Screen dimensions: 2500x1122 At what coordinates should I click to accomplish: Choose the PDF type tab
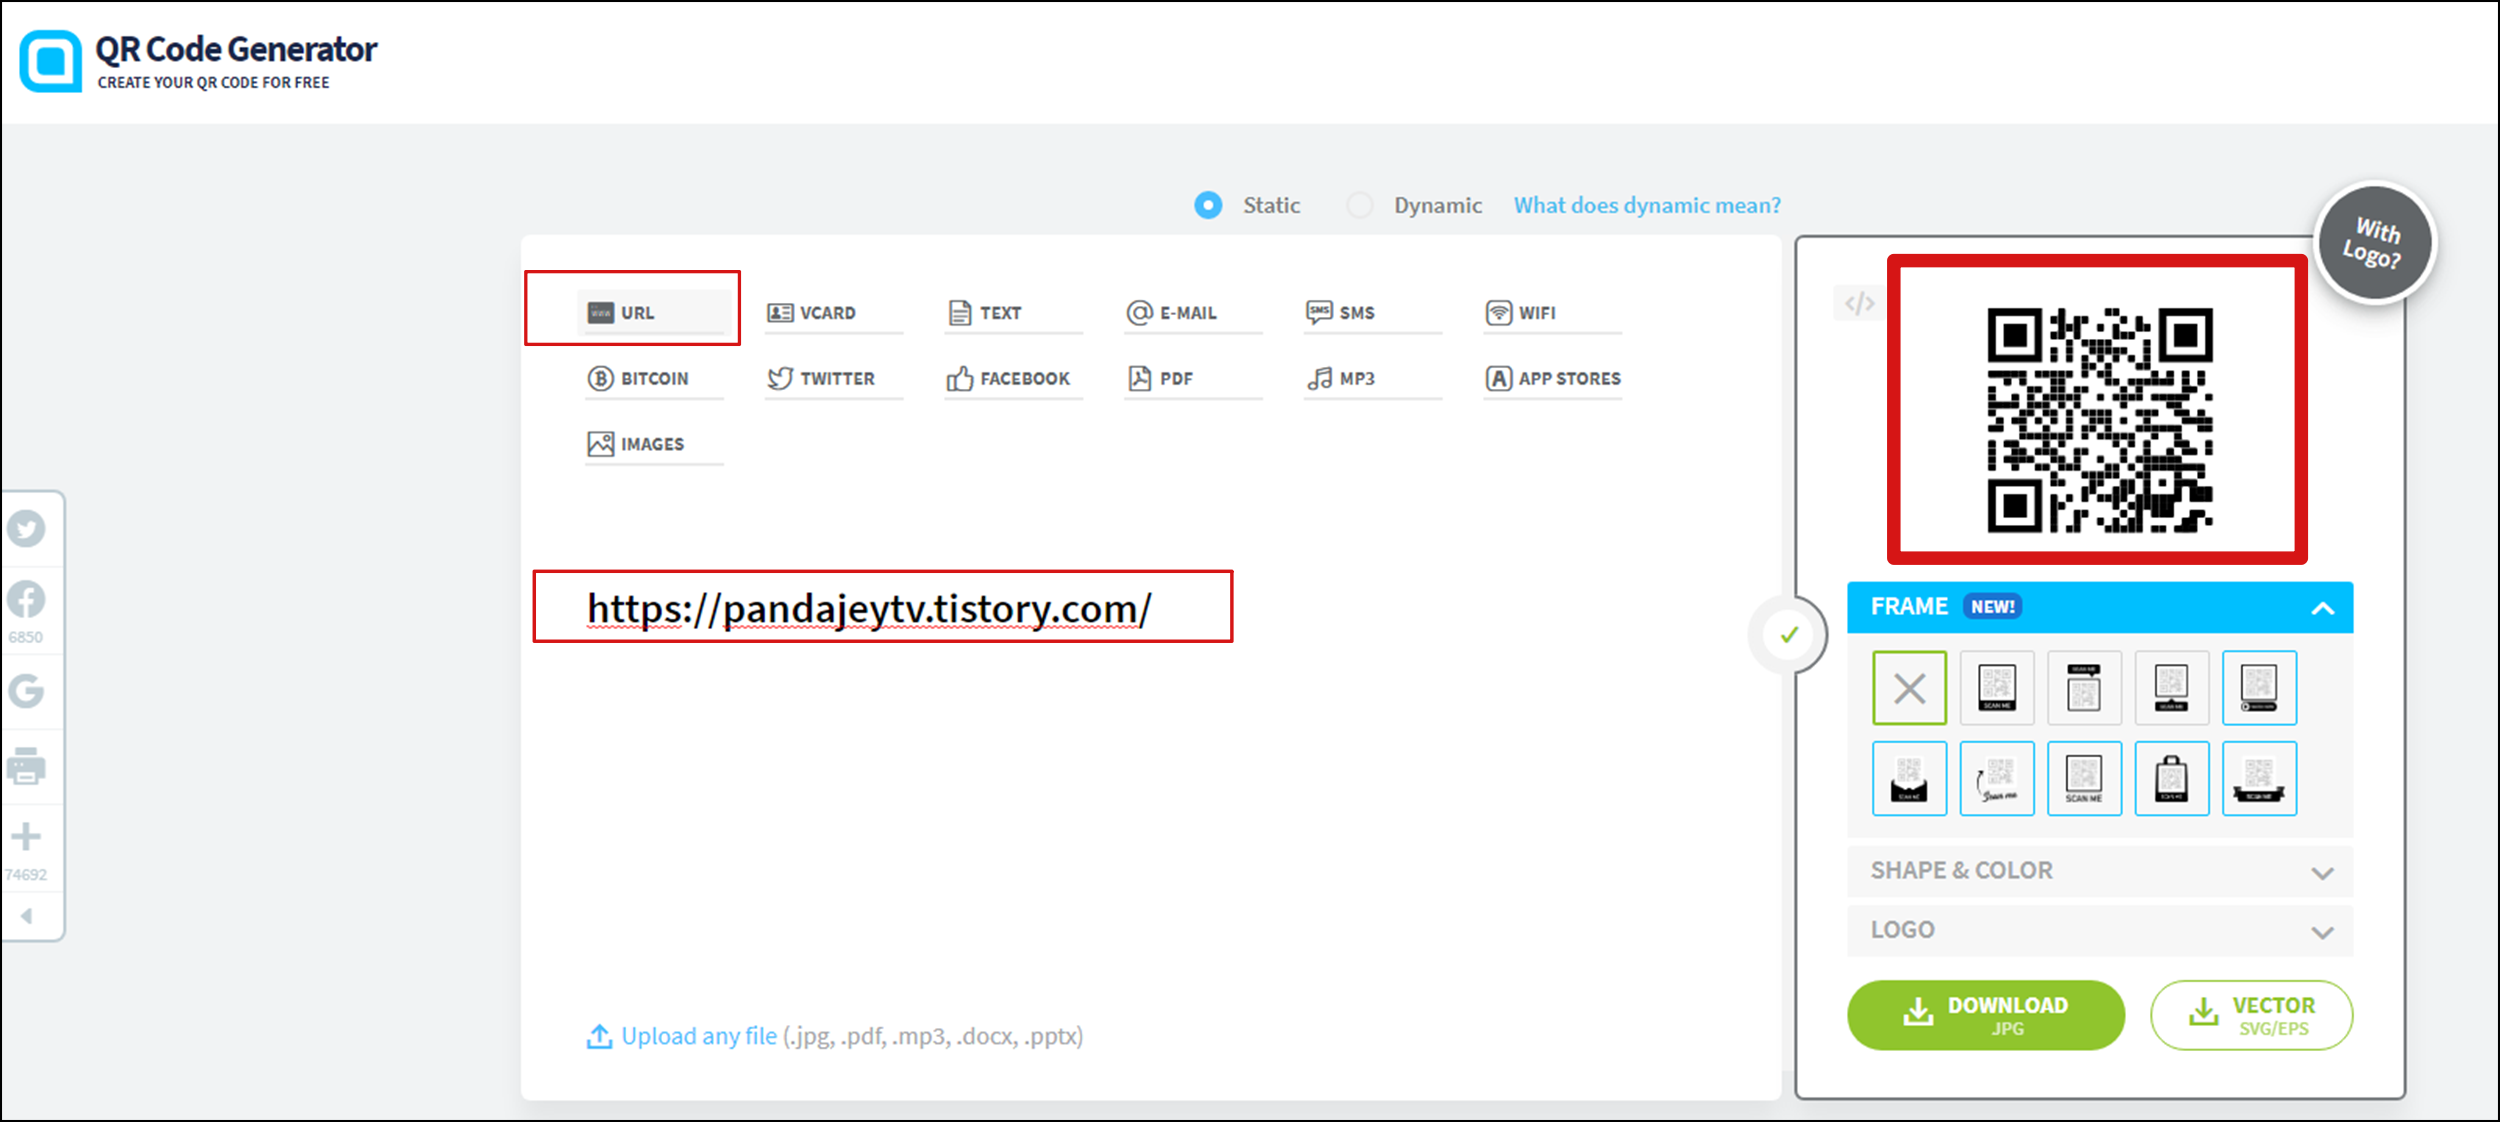[1193, 379]
